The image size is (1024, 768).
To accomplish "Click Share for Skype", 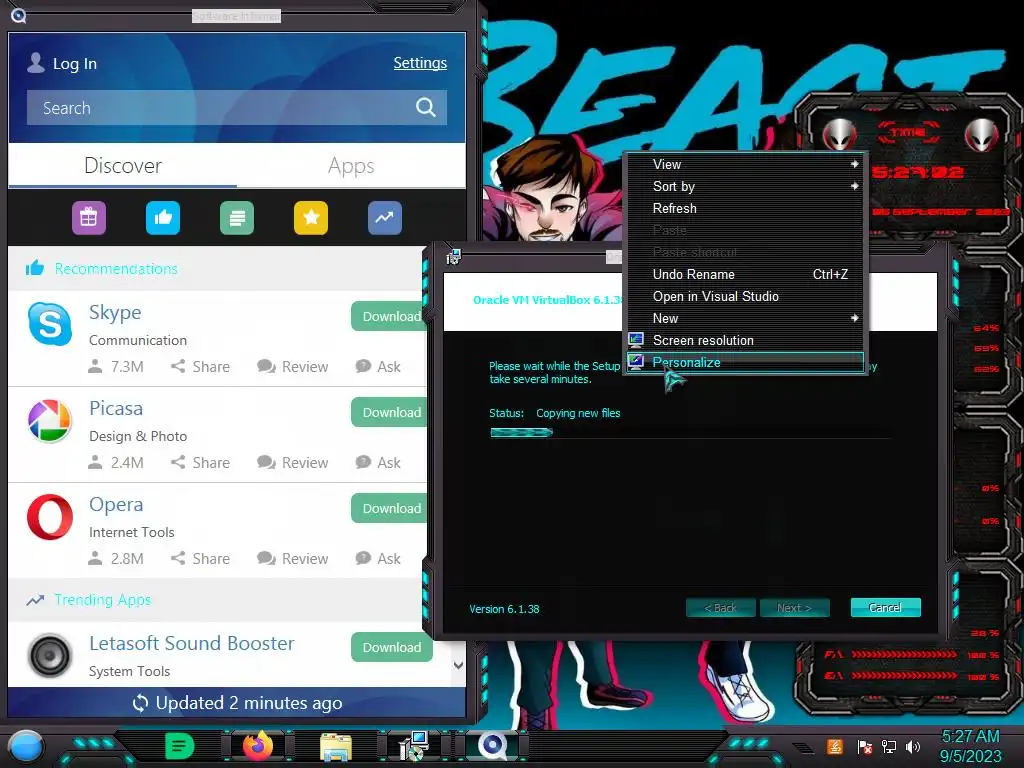I will tap(200, 366).
